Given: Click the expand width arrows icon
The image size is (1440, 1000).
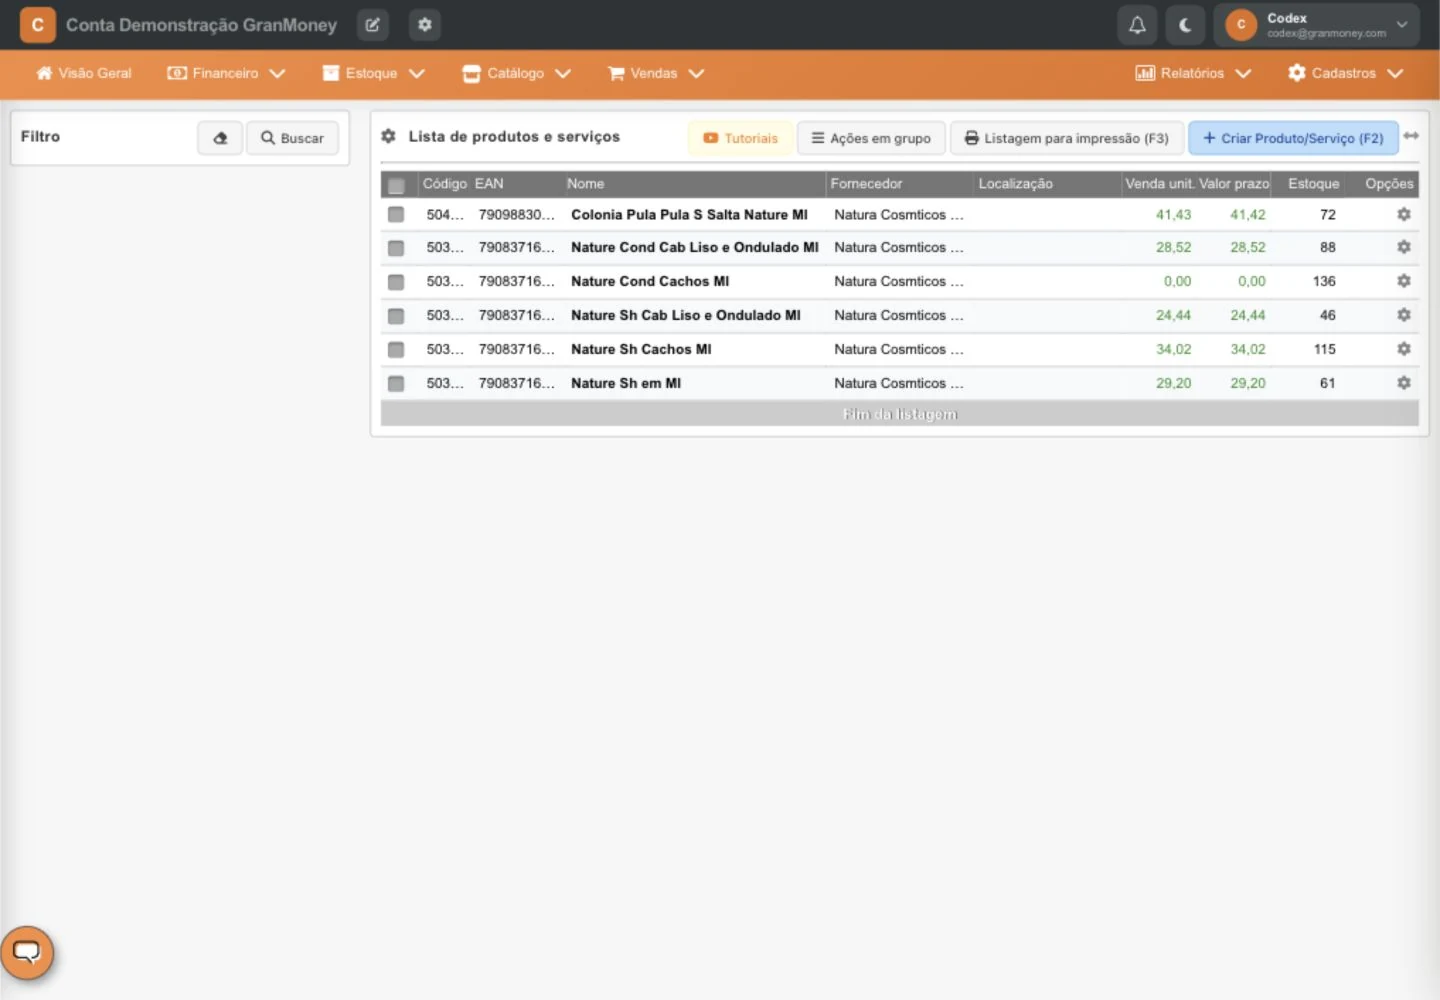Looking at the screenshot, I should (x=1411, y=136).
